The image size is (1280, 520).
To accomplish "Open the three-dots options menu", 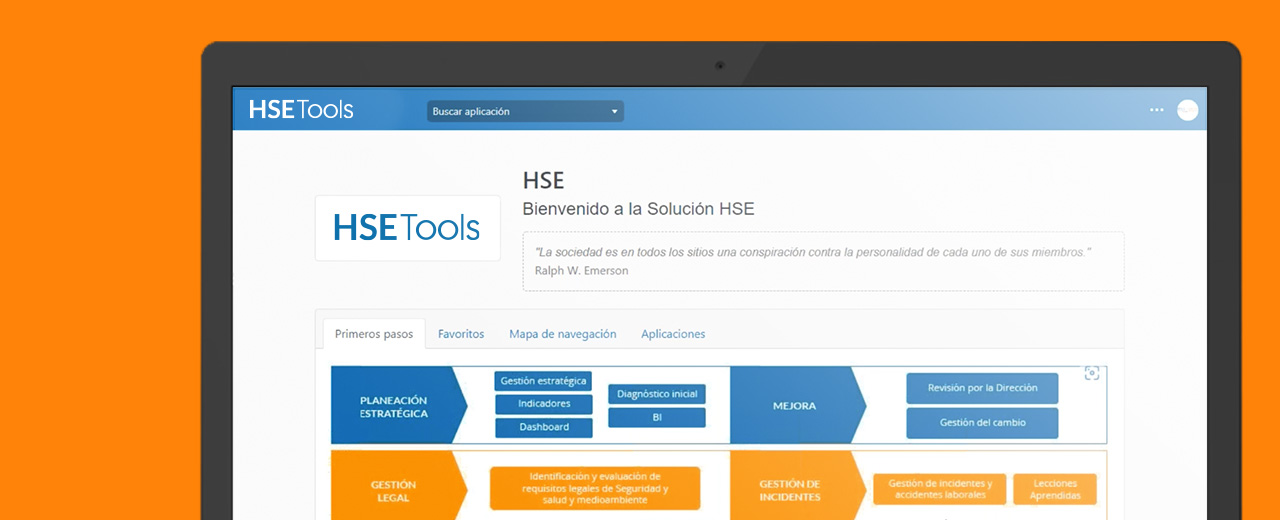I will pos(1157,110).
